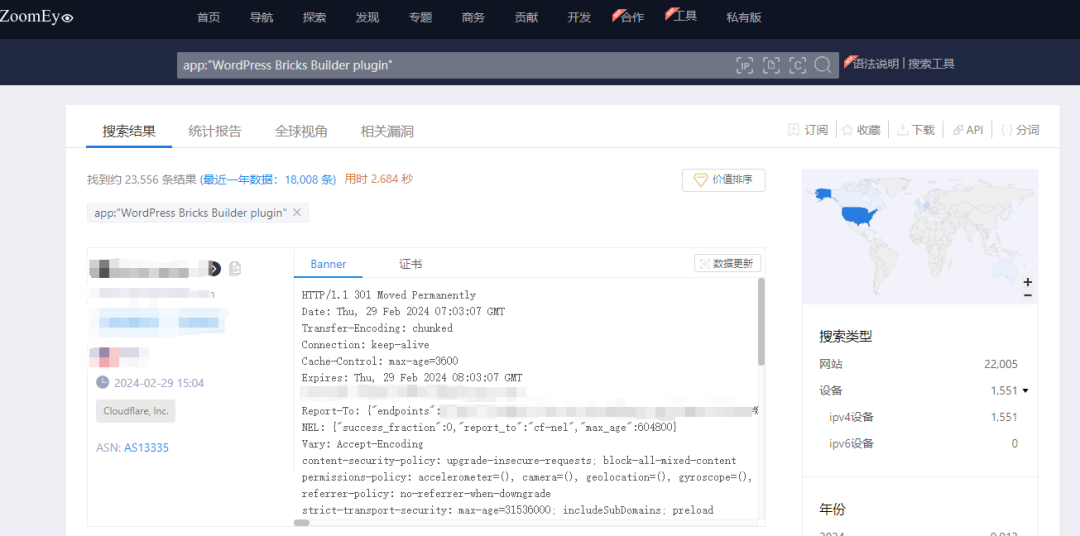
Task: Click the ZoomEye logo
Action: (37, 17)
